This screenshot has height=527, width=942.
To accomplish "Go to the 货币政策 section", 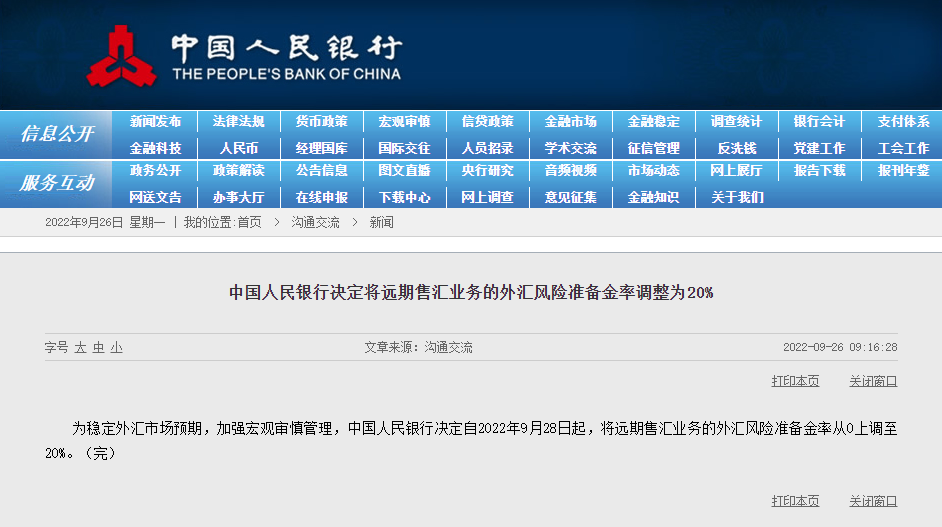I will [x=321, y=122].
